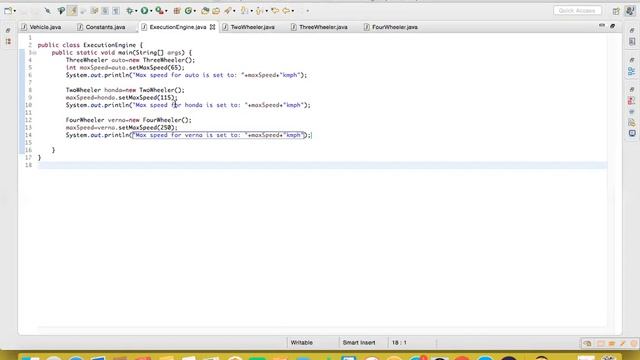Viewport: 640px width, 360px height.
Task: Expand the Previous Annotation dropdown arrow
Action: click(x=267, y=11)
